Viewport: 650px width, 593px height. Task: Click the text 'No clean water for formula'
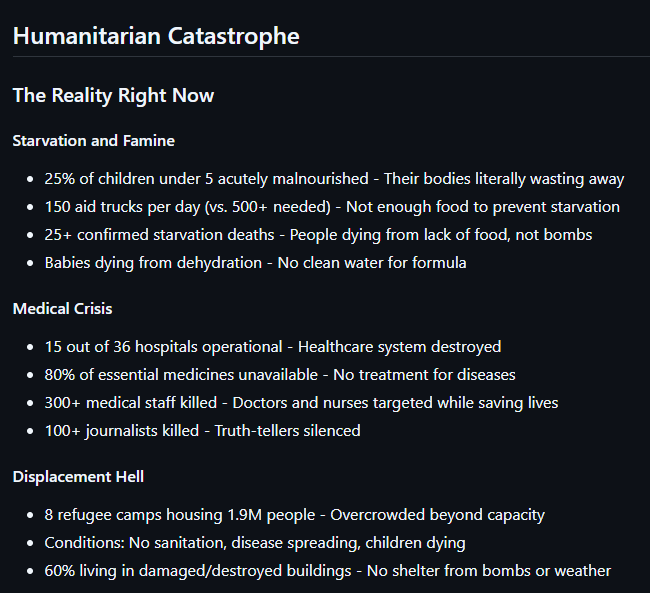372,263
